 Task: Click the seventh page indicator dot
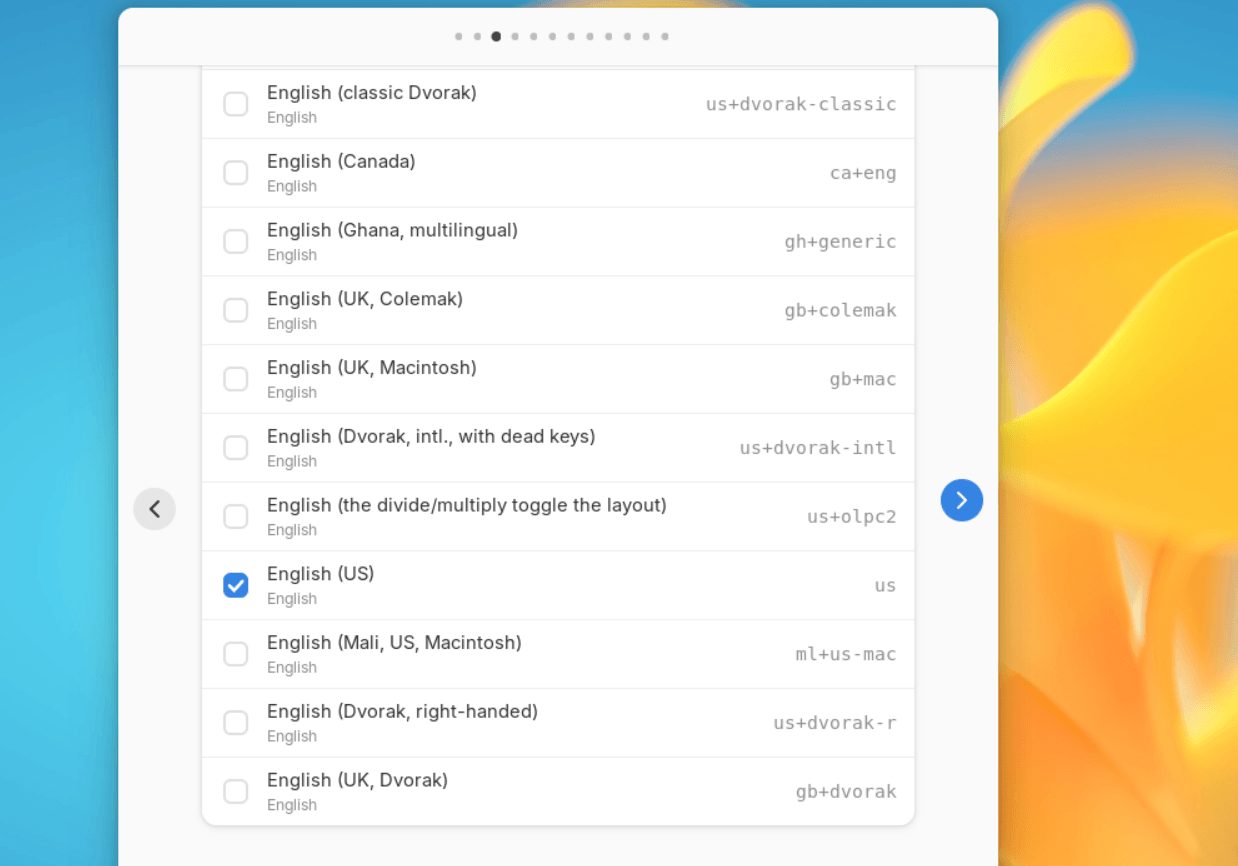[571, 36]
